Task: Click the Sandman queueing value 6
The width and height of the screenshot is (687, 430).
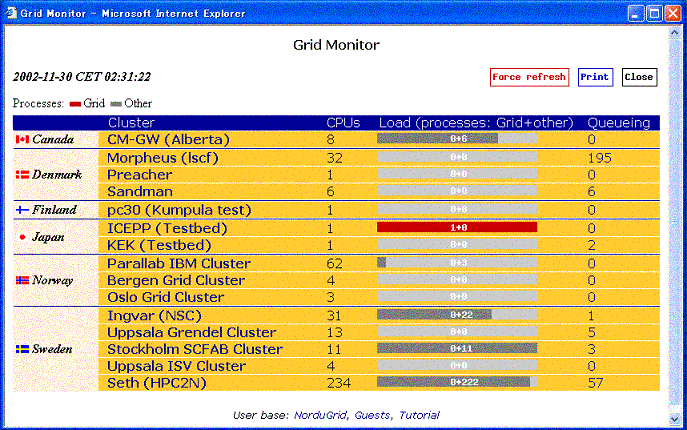Action: [591, 192]
